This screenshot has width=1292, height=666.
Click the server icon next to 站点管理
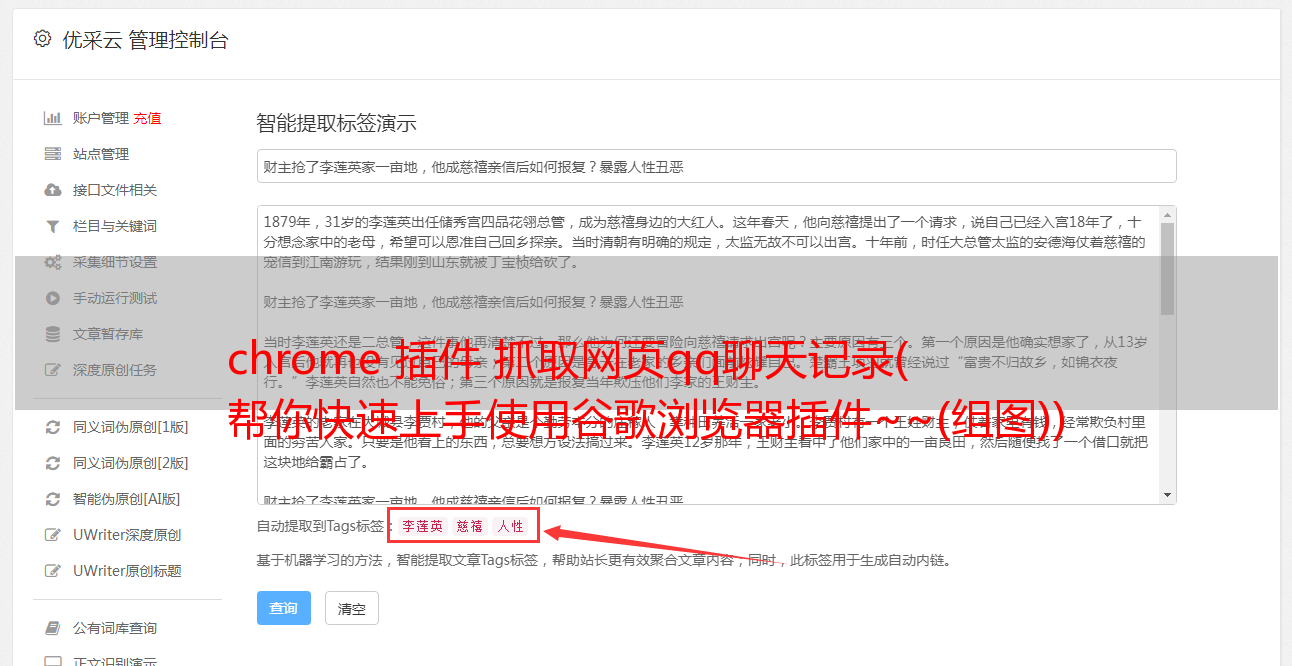(x=53, y=154)
